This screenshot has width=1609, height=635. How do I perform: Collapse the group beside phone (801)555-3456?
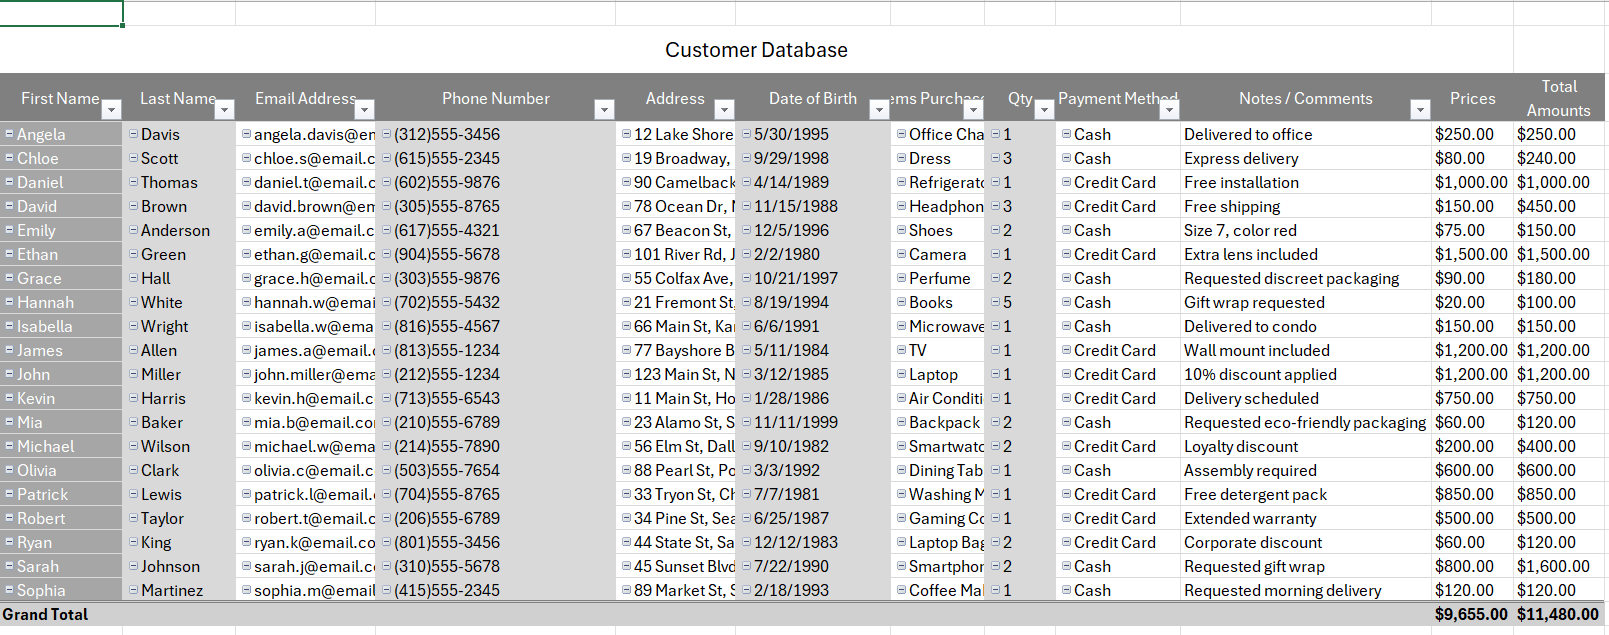(x=386, y=541)
